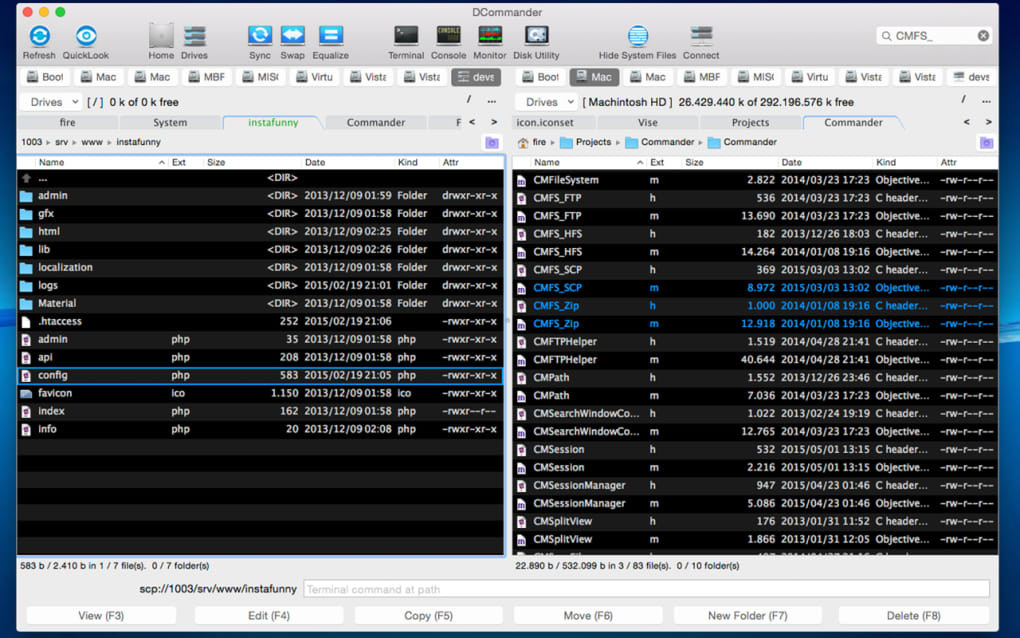Click the Sync panels icon

click(260, 37)
